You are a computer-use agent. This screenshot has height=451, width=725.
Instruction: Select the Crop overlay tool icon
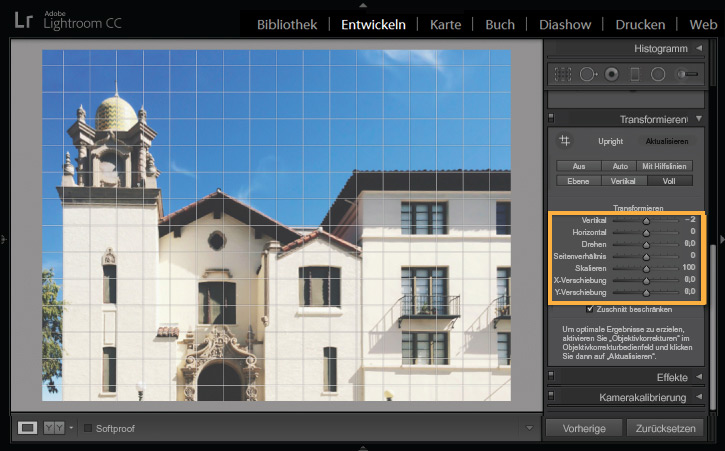(x=563, y=74)
